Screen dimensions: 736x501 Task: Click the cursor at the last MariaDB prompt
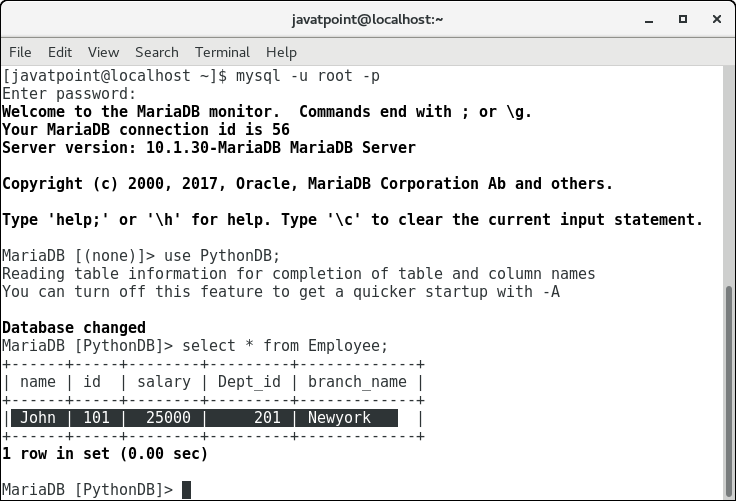pos(186,490)
